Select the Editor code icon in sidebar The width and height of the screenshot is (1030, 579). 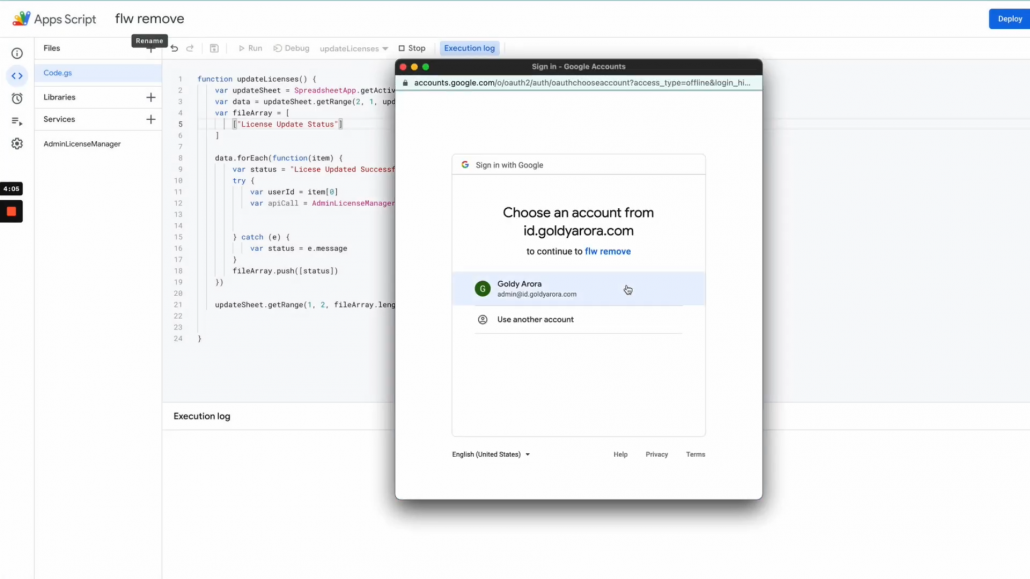point(17,76)
